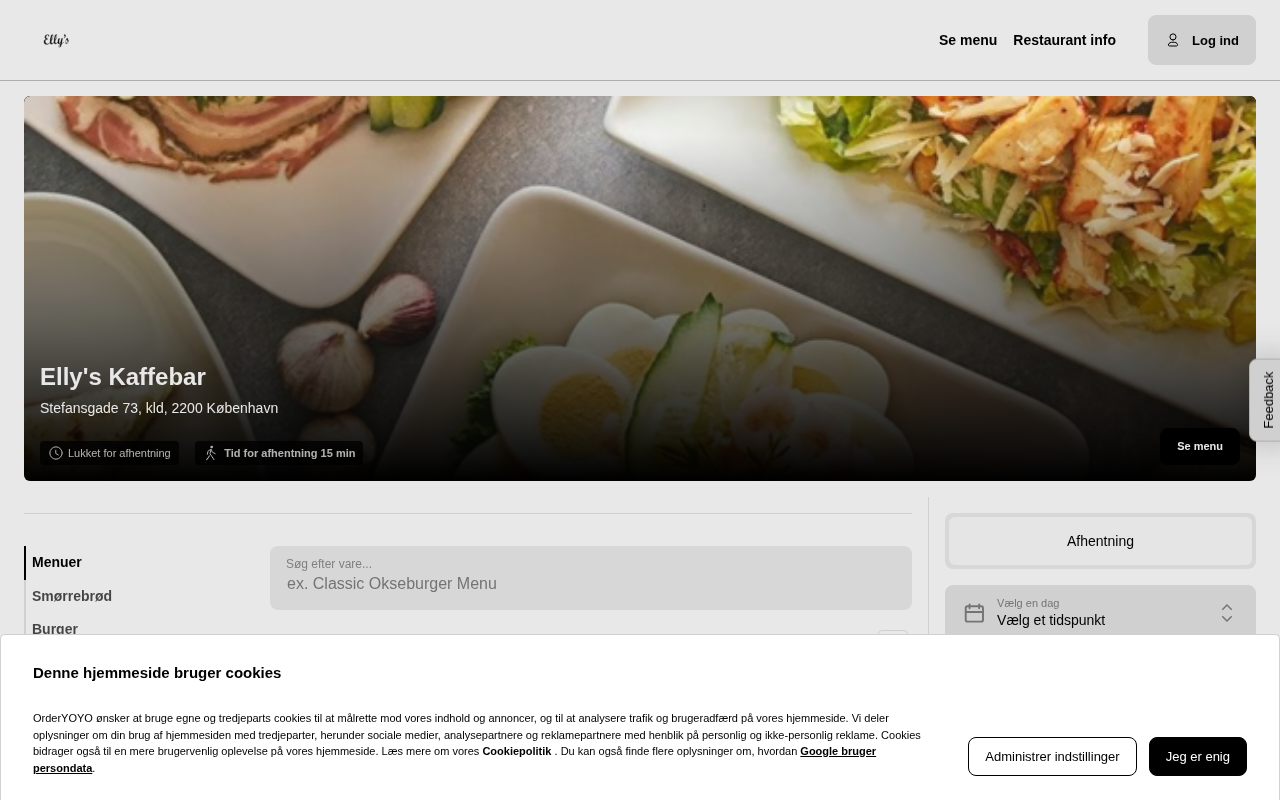Select Se menu in the top navigation
1280x800 pixels.
click(968, 40)
